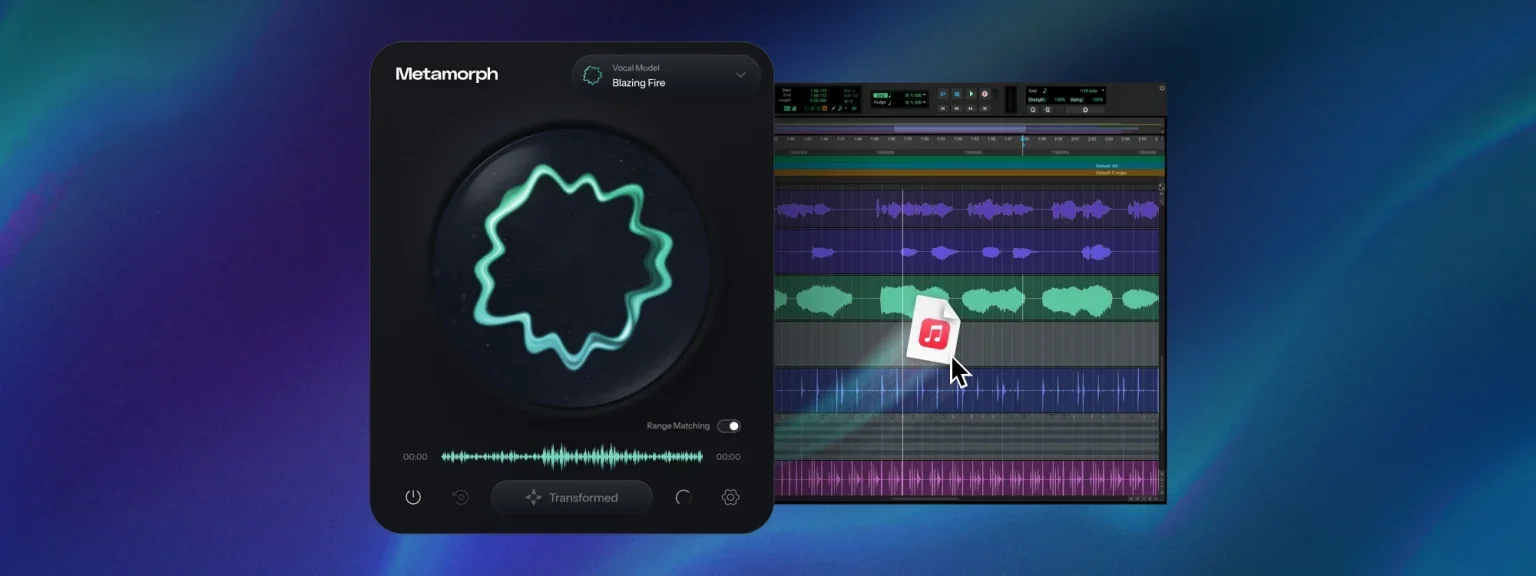This screenshot has height=576, width=1536.
Task: Click the circular voice visualizer orb
Action: 571,267
